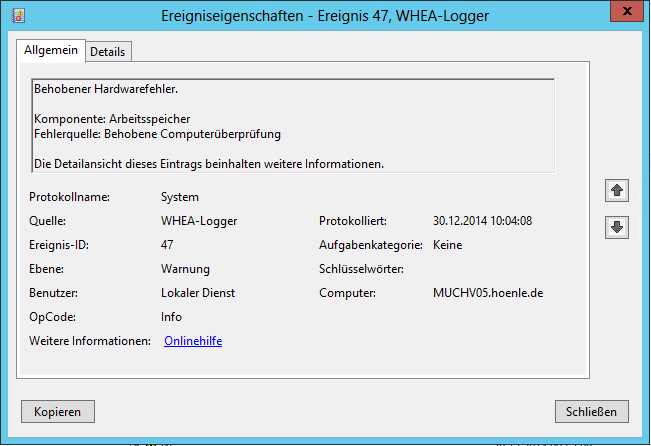Open the Onlinehilfe link
This screenshot has height=446, width=651.
pos(193,341)
